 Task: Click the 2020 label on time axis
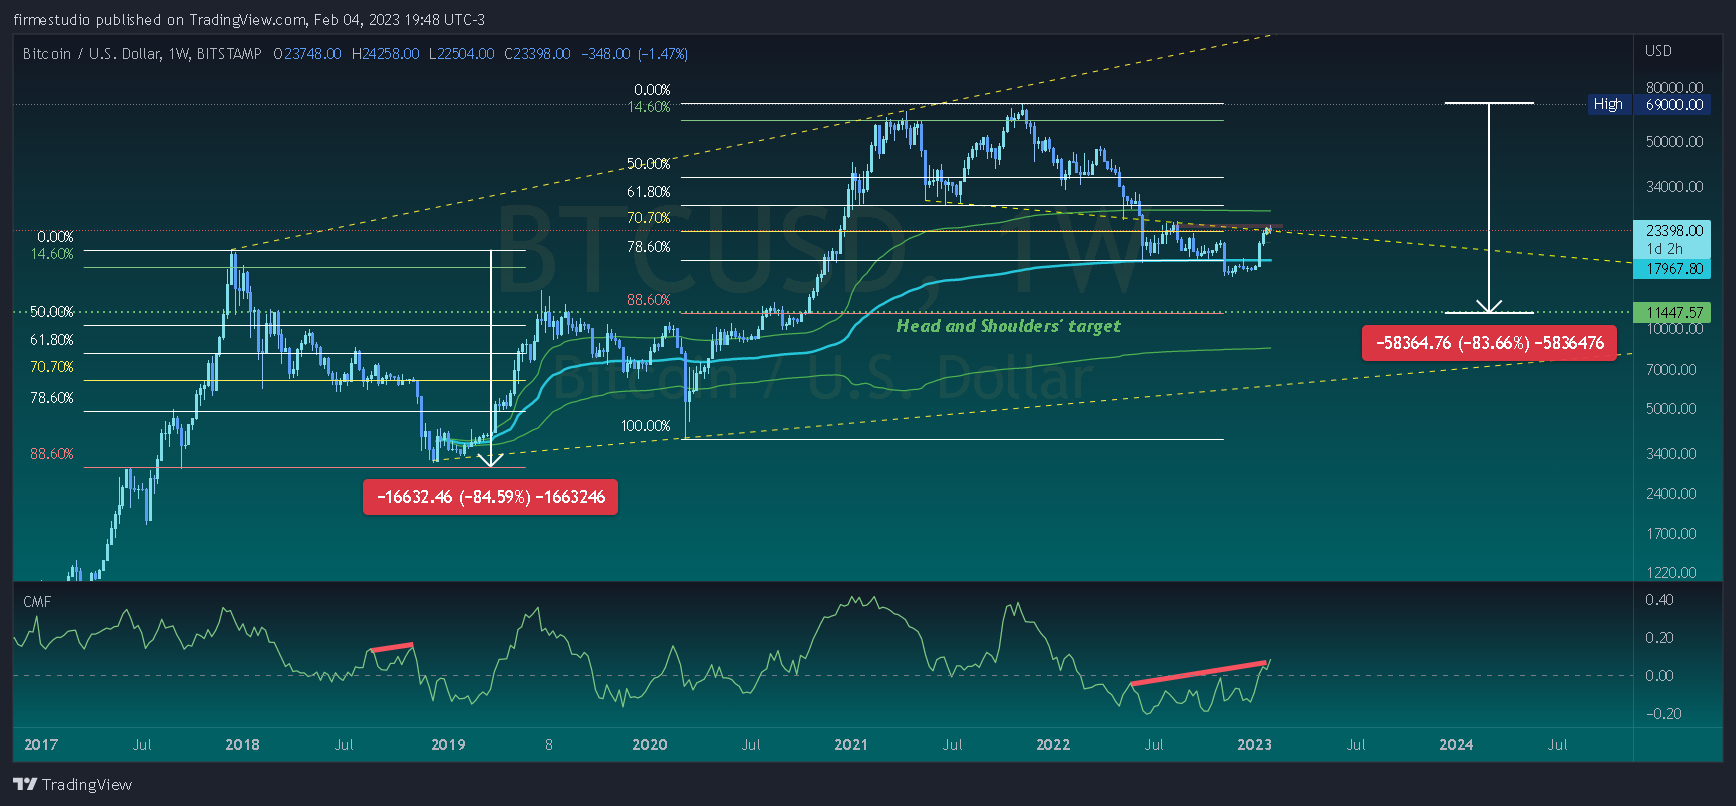(650, 745)
